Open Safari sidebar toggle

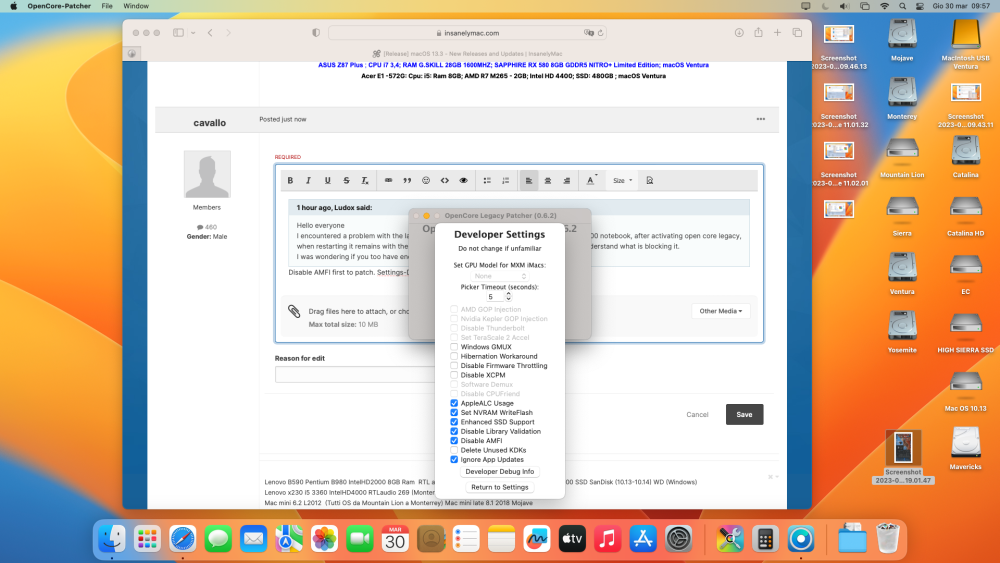[179, 33]
